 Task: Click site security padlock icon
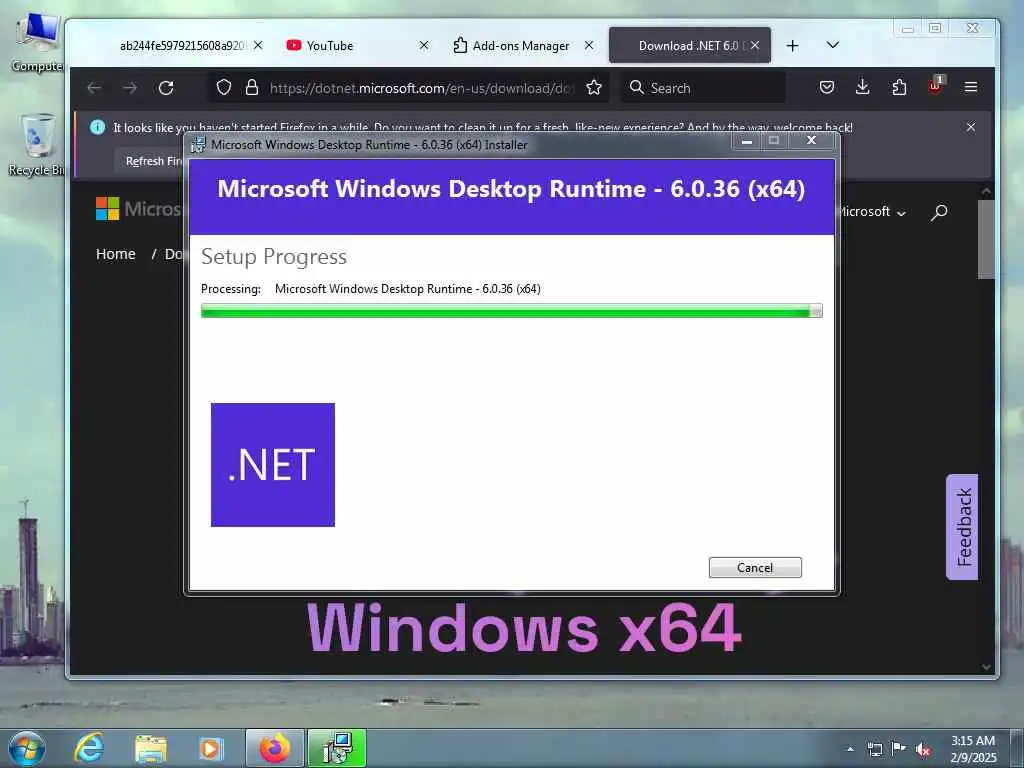pyautogui.click(x=251, y=88)
